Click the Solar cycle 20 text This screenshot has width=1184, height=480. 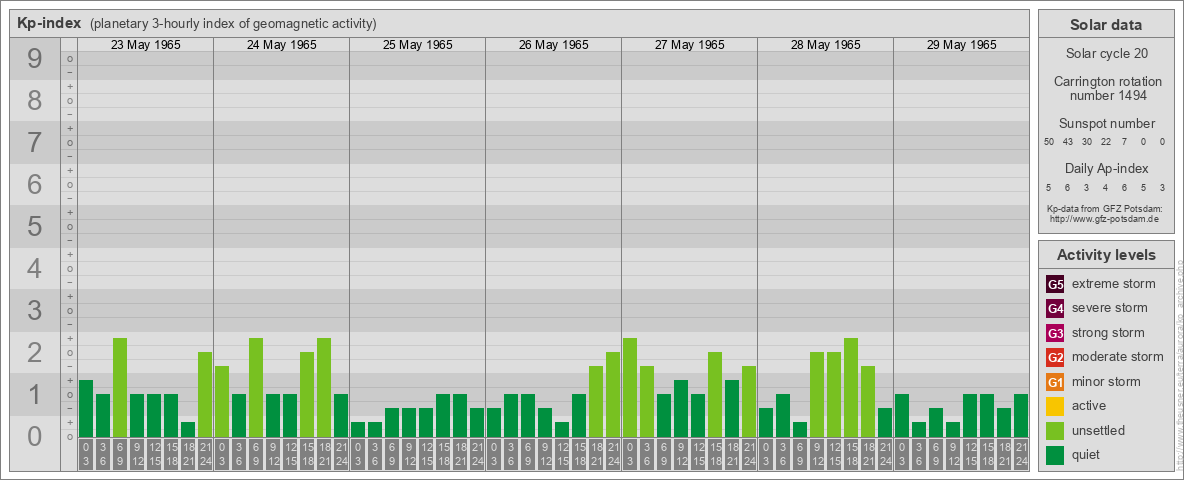tap(1106, 54)
